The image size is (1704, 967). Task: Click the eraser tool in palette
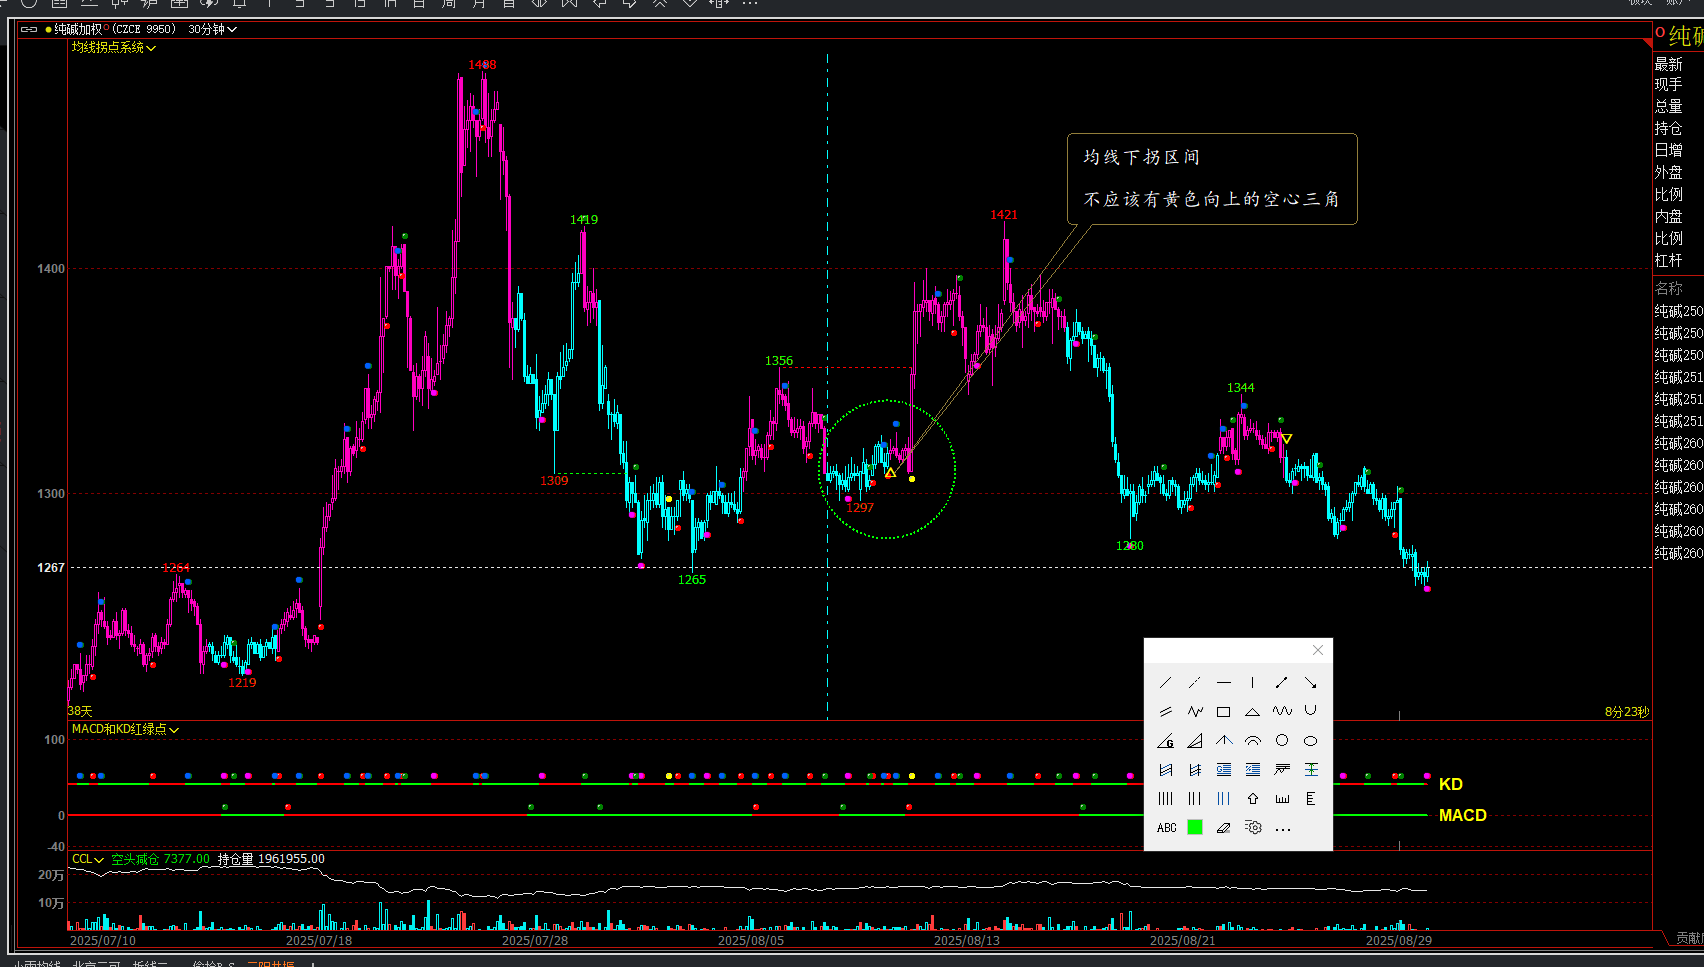1223,828
